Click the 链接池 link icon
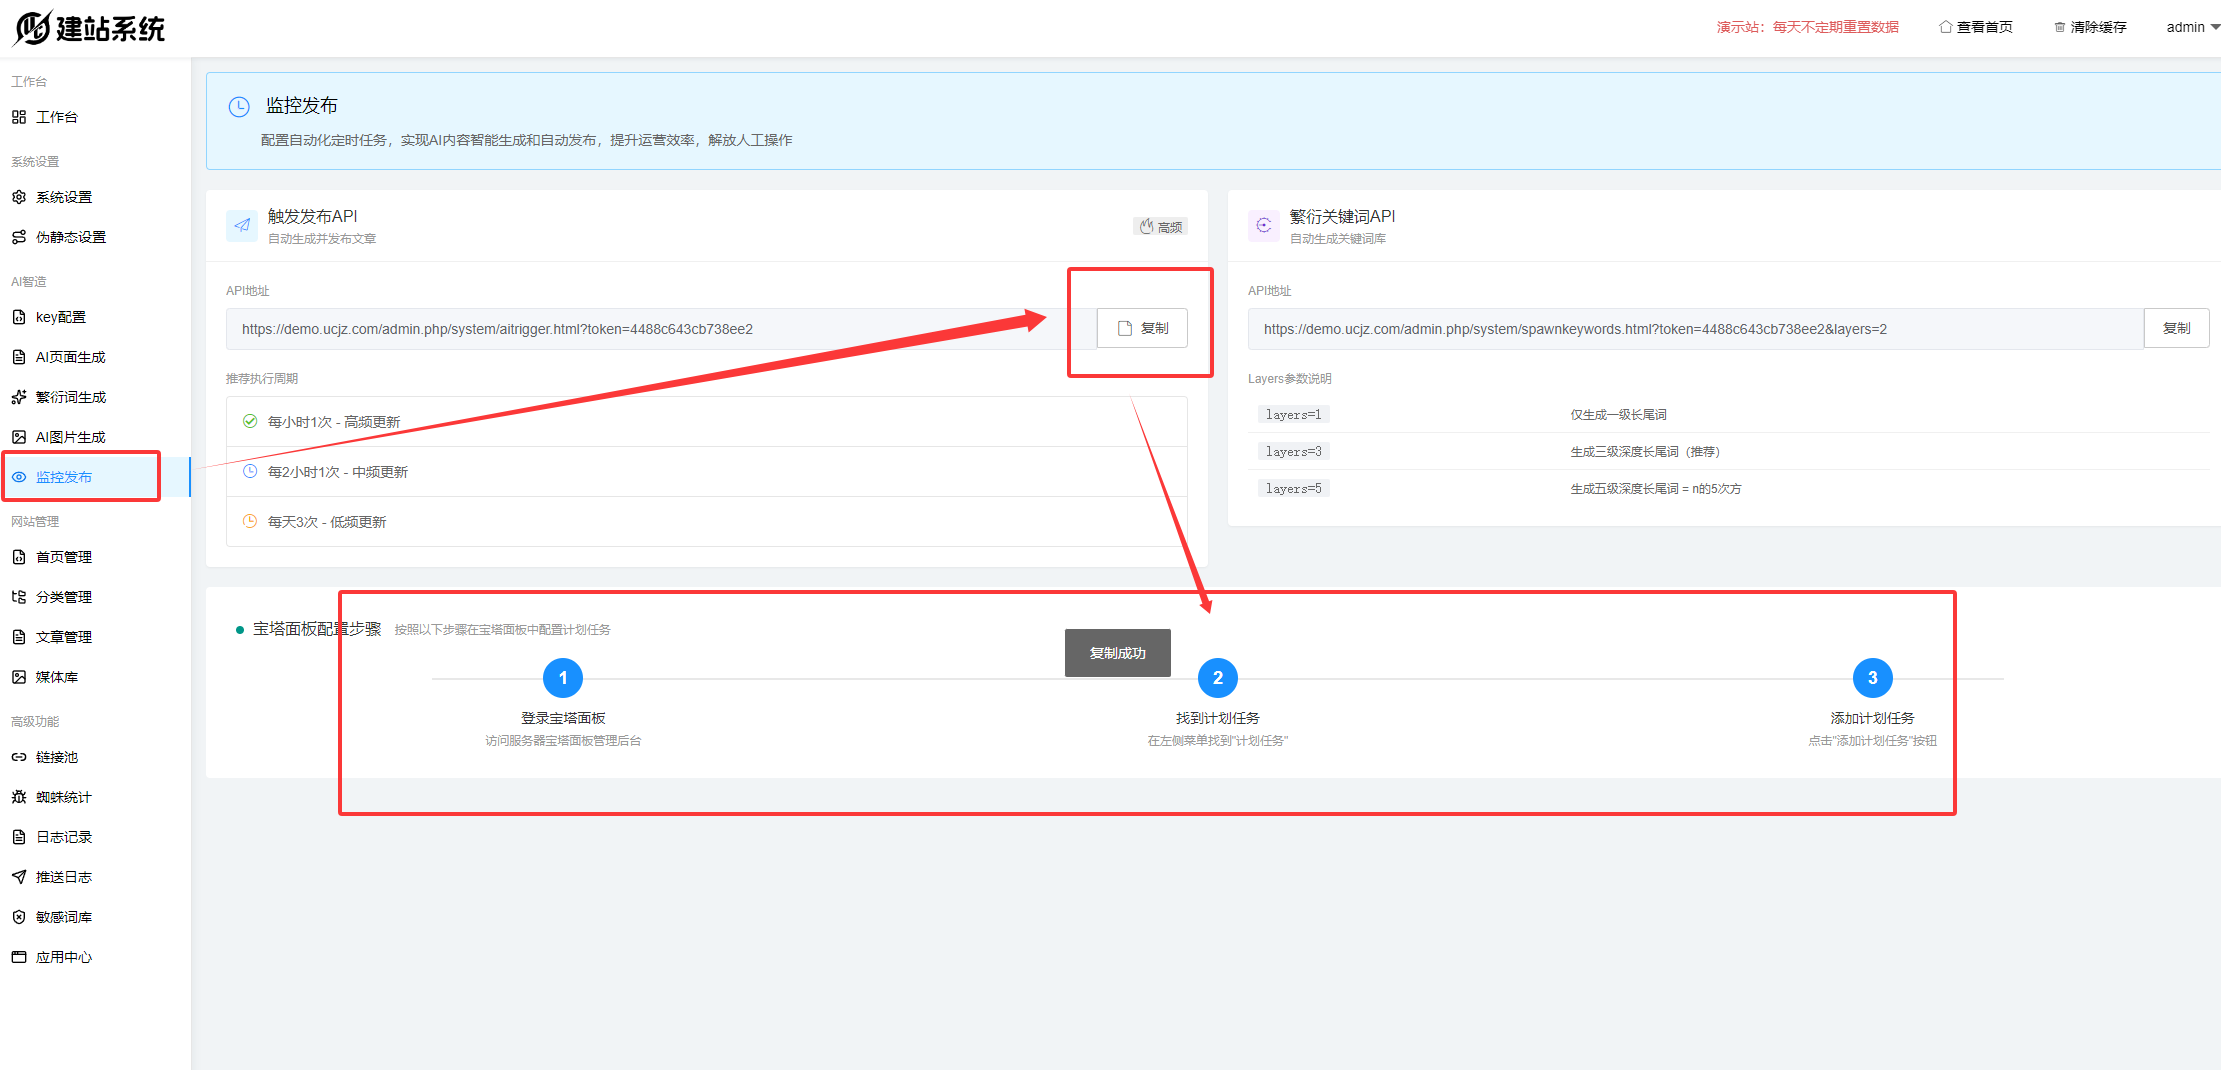Image resolution: width=2221 pixels, height=1070 pixels. coord(19,757)
